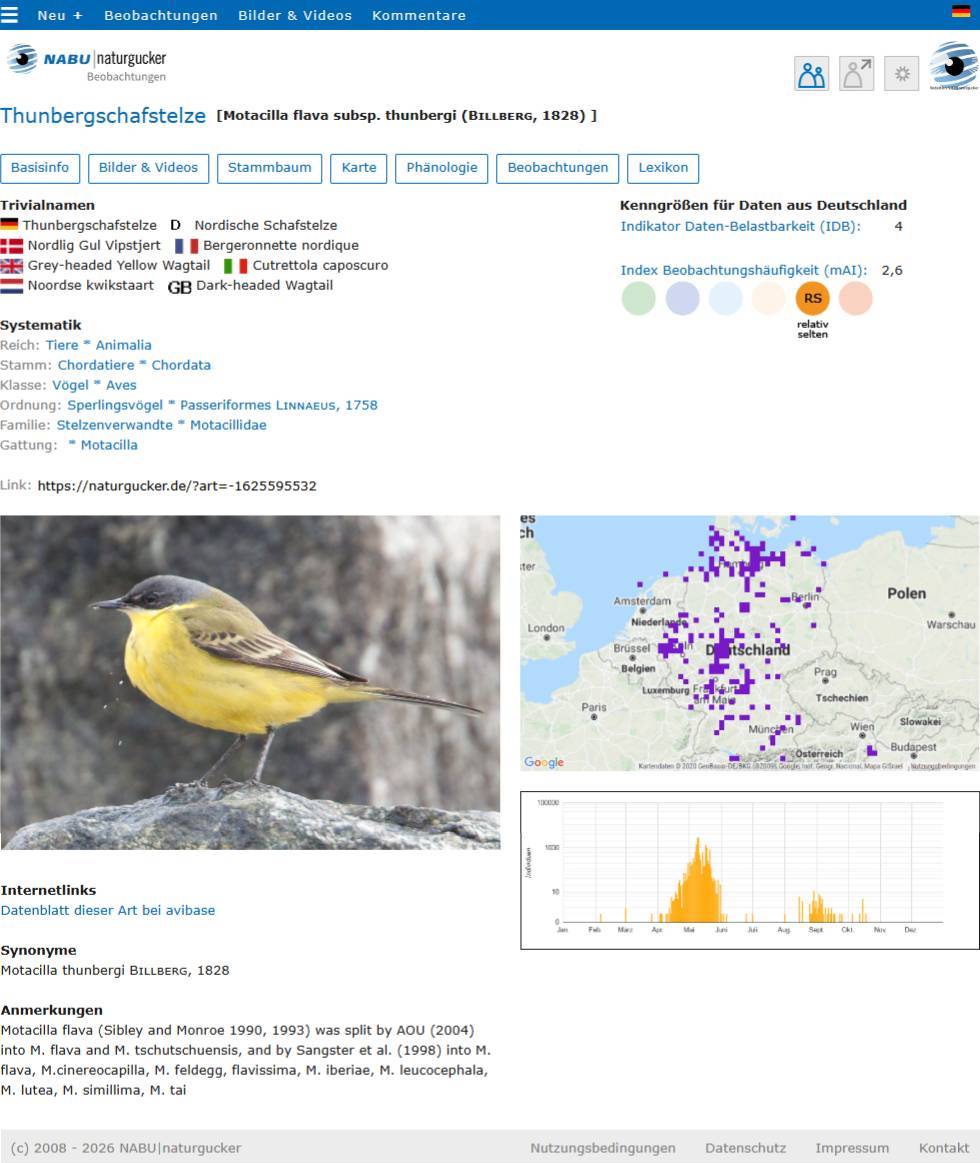
Task: Open the Sperlingsvögel order link
Action: click(x=115, y=405)
